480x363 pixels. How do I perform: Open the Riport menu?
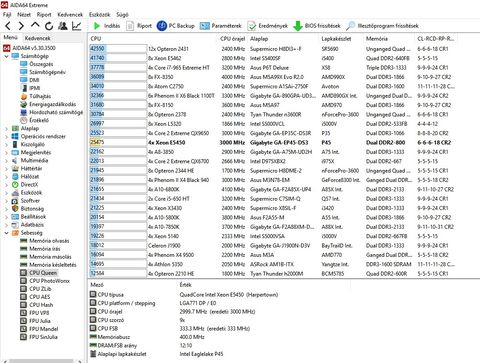coord(44,15)
